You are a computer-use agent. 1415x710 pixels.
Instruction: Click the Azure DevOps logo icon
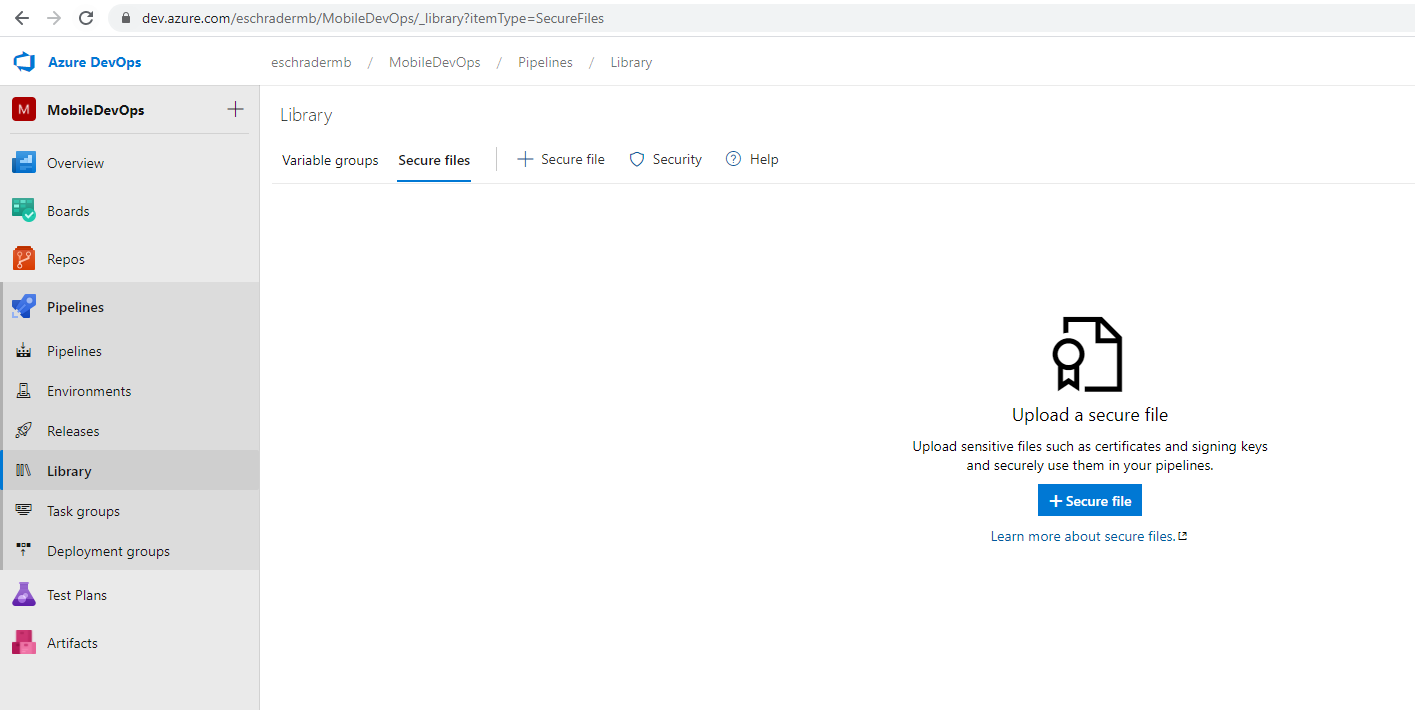coord(24,62)
